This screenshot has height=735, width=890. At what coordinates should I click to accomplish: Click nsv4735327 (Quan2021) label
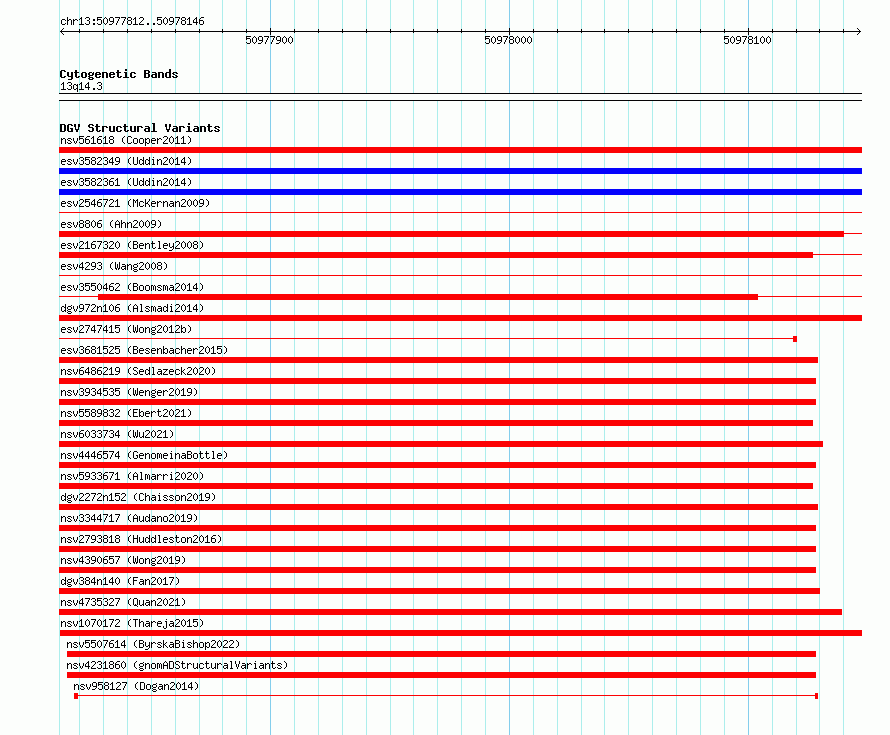(123, 602)
